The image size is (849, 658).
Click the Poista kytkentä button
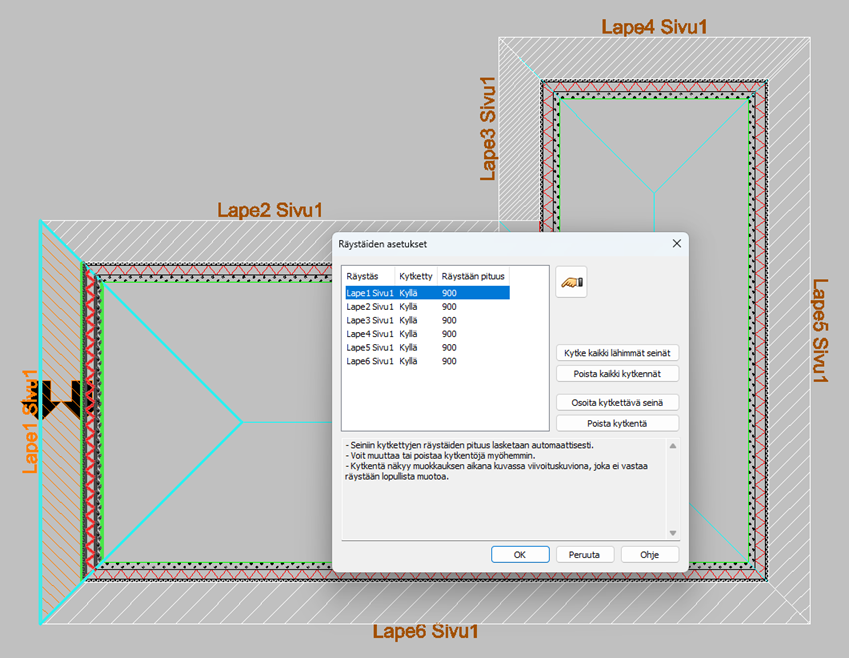pos(617,423)
